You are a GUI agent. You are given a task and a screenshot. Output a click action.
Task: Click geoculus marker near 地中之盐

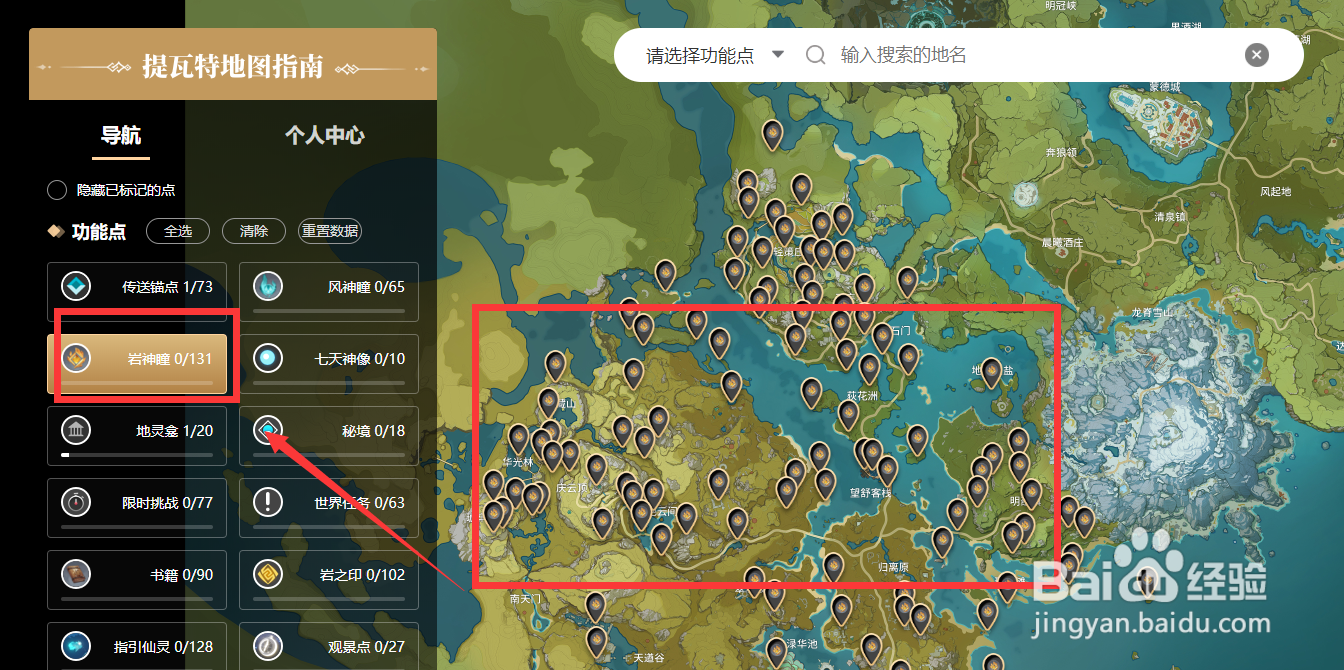click(991, 373)
